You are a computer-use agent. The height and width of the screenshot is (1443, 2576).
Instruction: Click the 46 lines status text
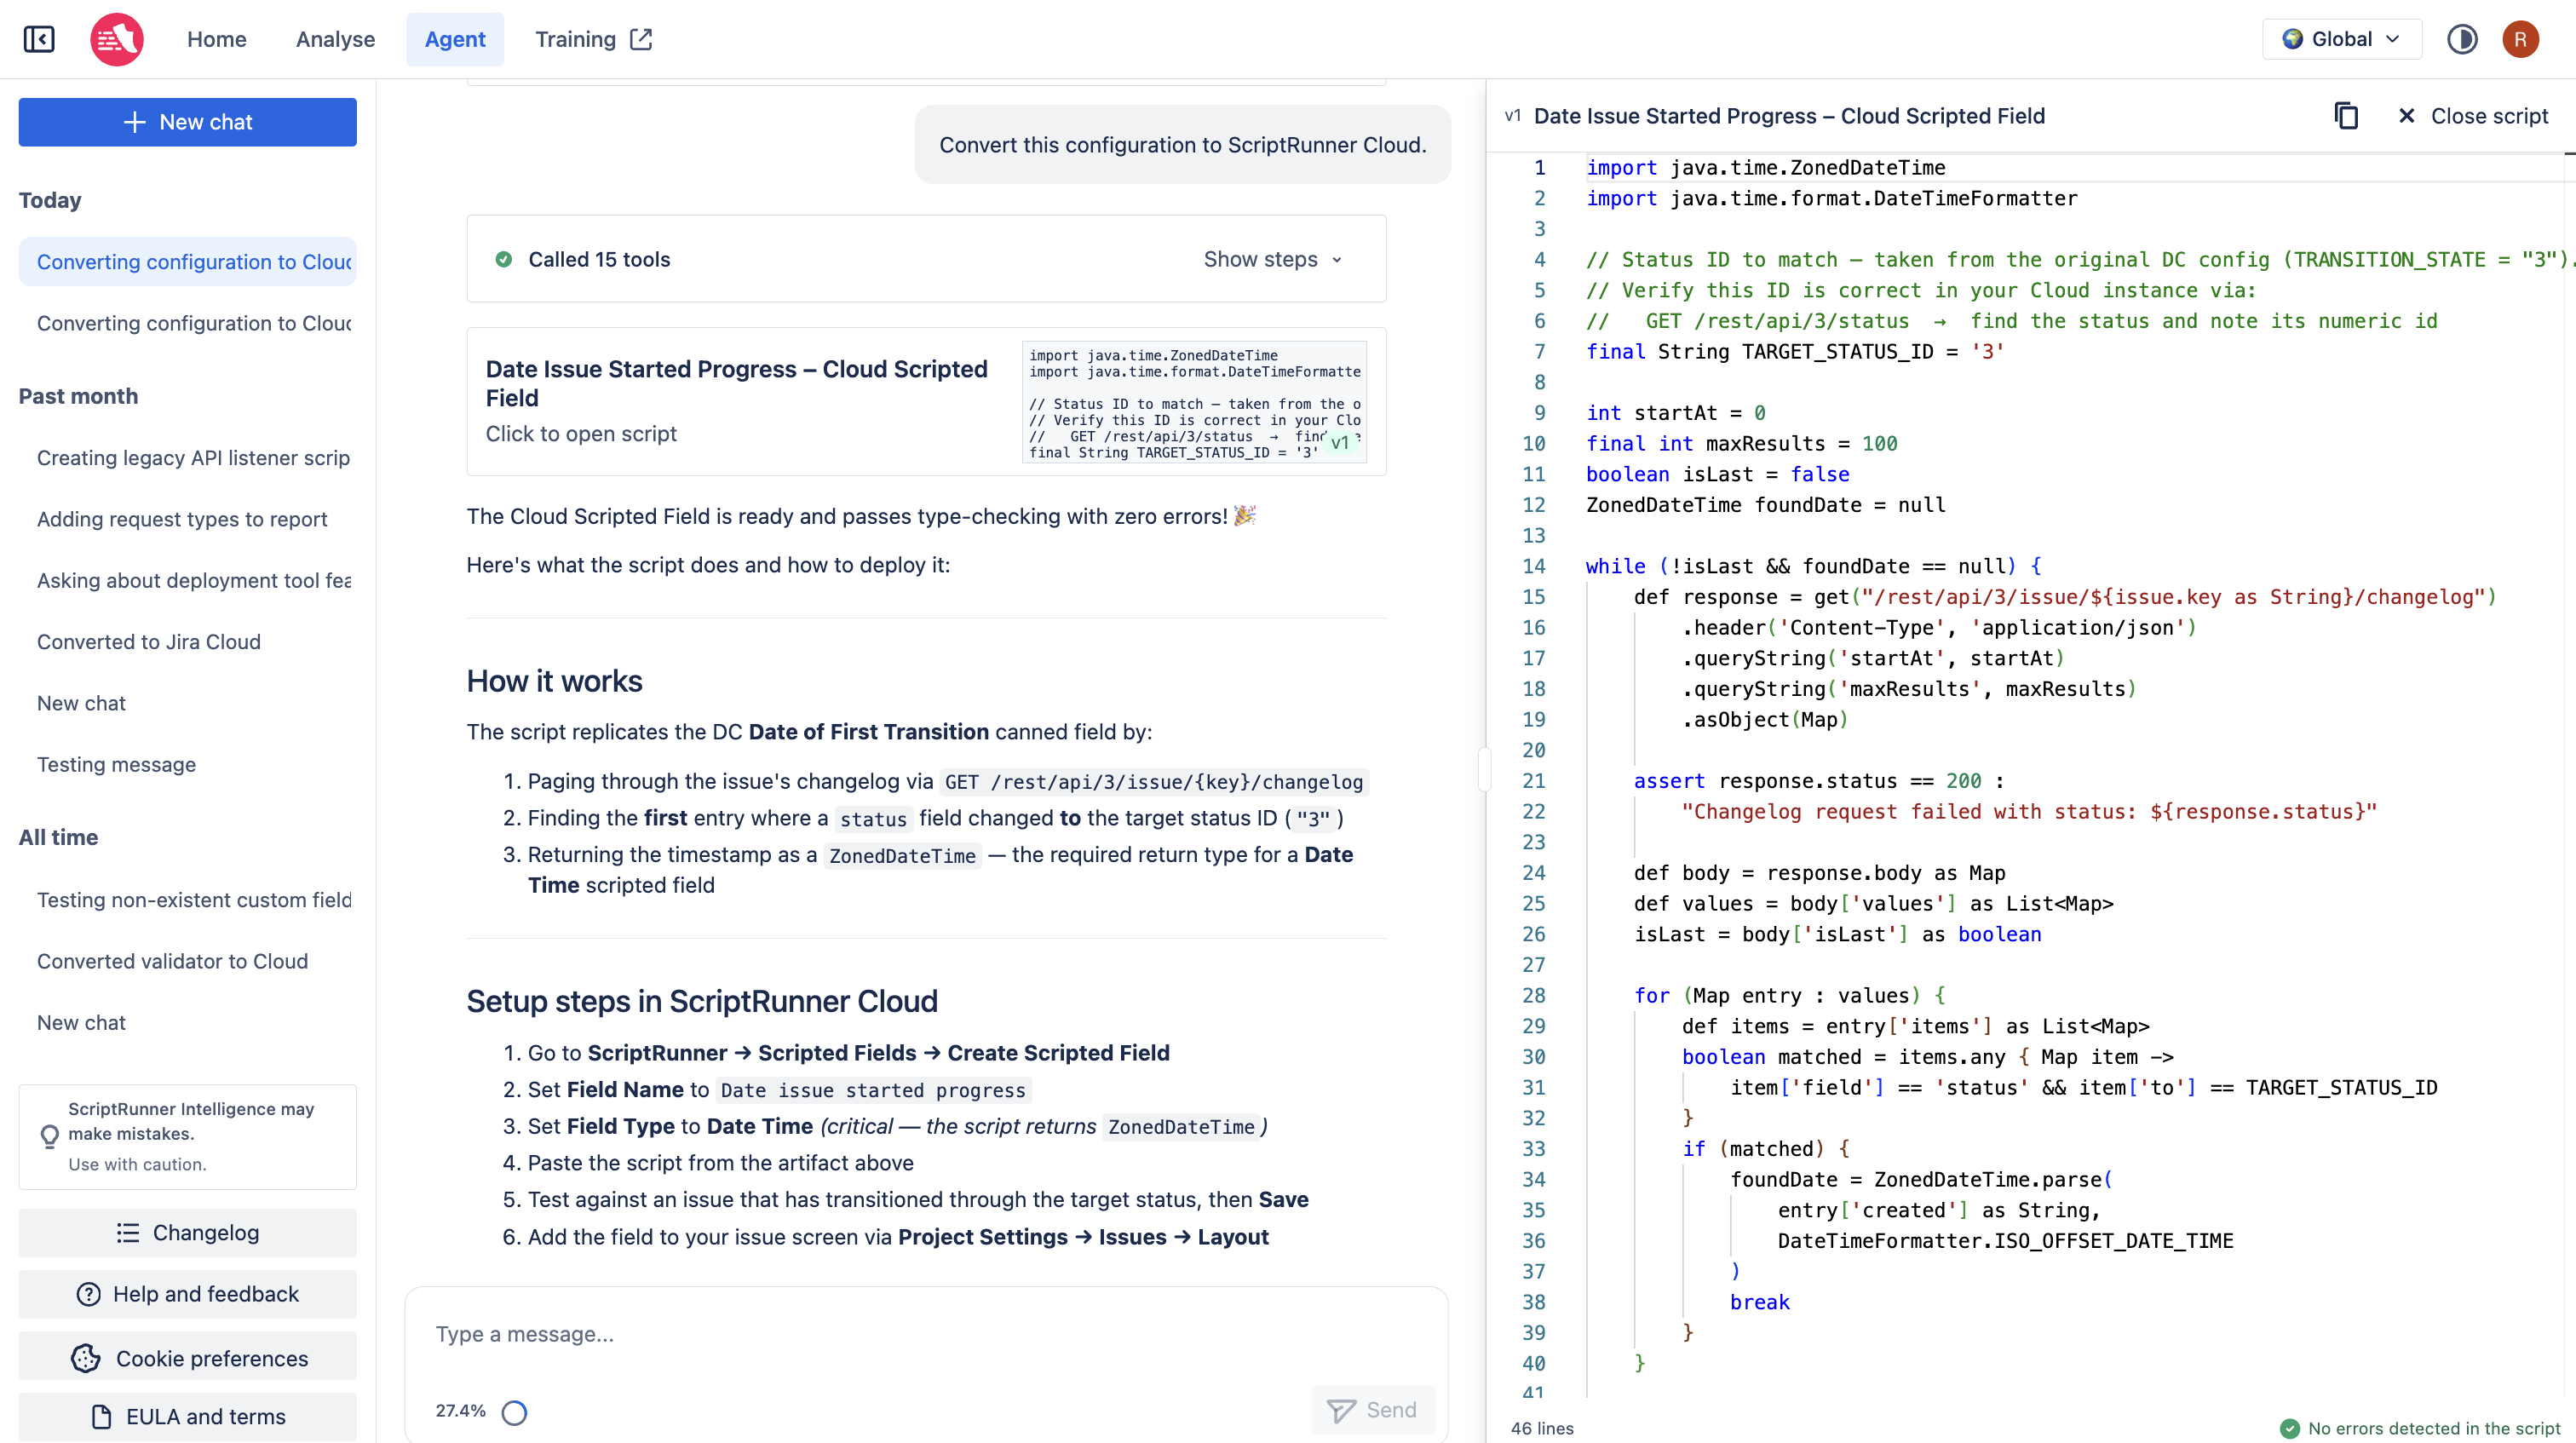1542,1429
